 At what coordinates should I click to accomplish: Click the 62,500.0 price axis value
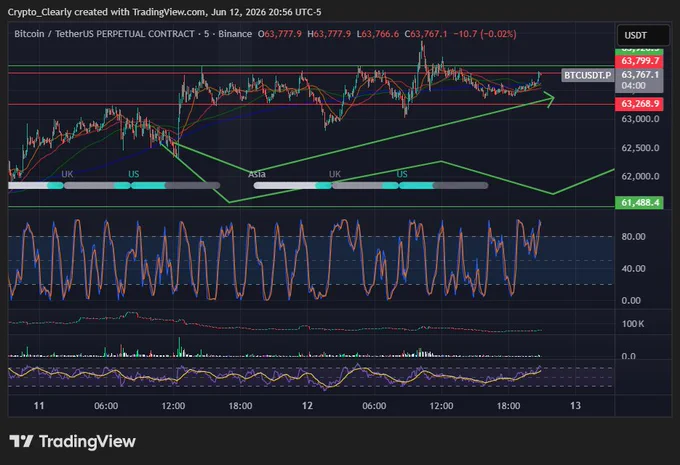(640, 148)
